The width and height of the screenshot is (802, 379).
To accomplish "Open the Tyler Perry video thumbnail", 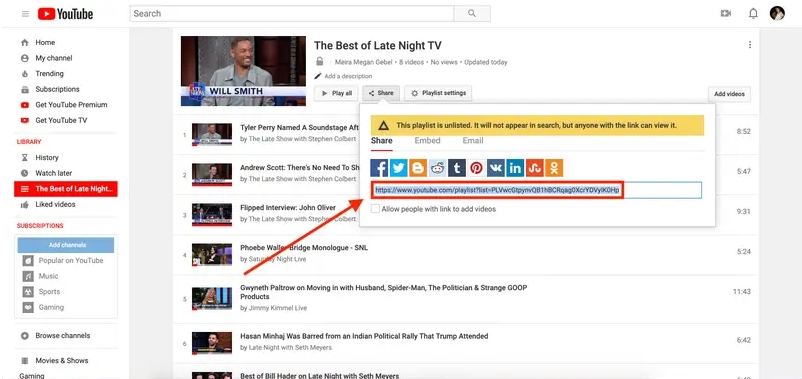I will [212, 135].
